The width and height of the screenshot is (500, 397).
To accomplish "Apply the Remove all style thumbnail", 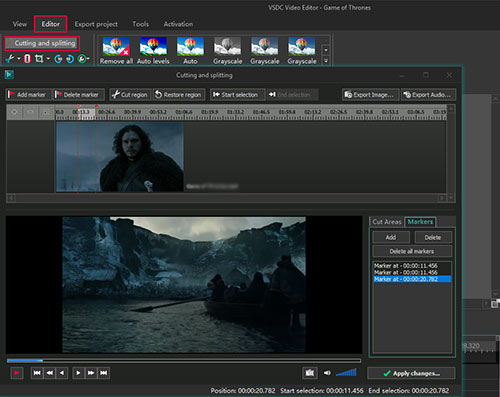I will click(116, 50).
